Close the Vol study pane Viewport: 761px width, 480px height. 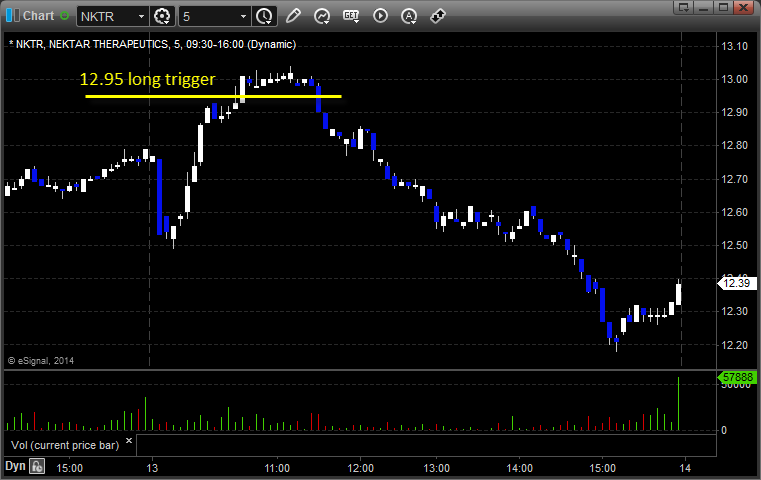point(129,441)
